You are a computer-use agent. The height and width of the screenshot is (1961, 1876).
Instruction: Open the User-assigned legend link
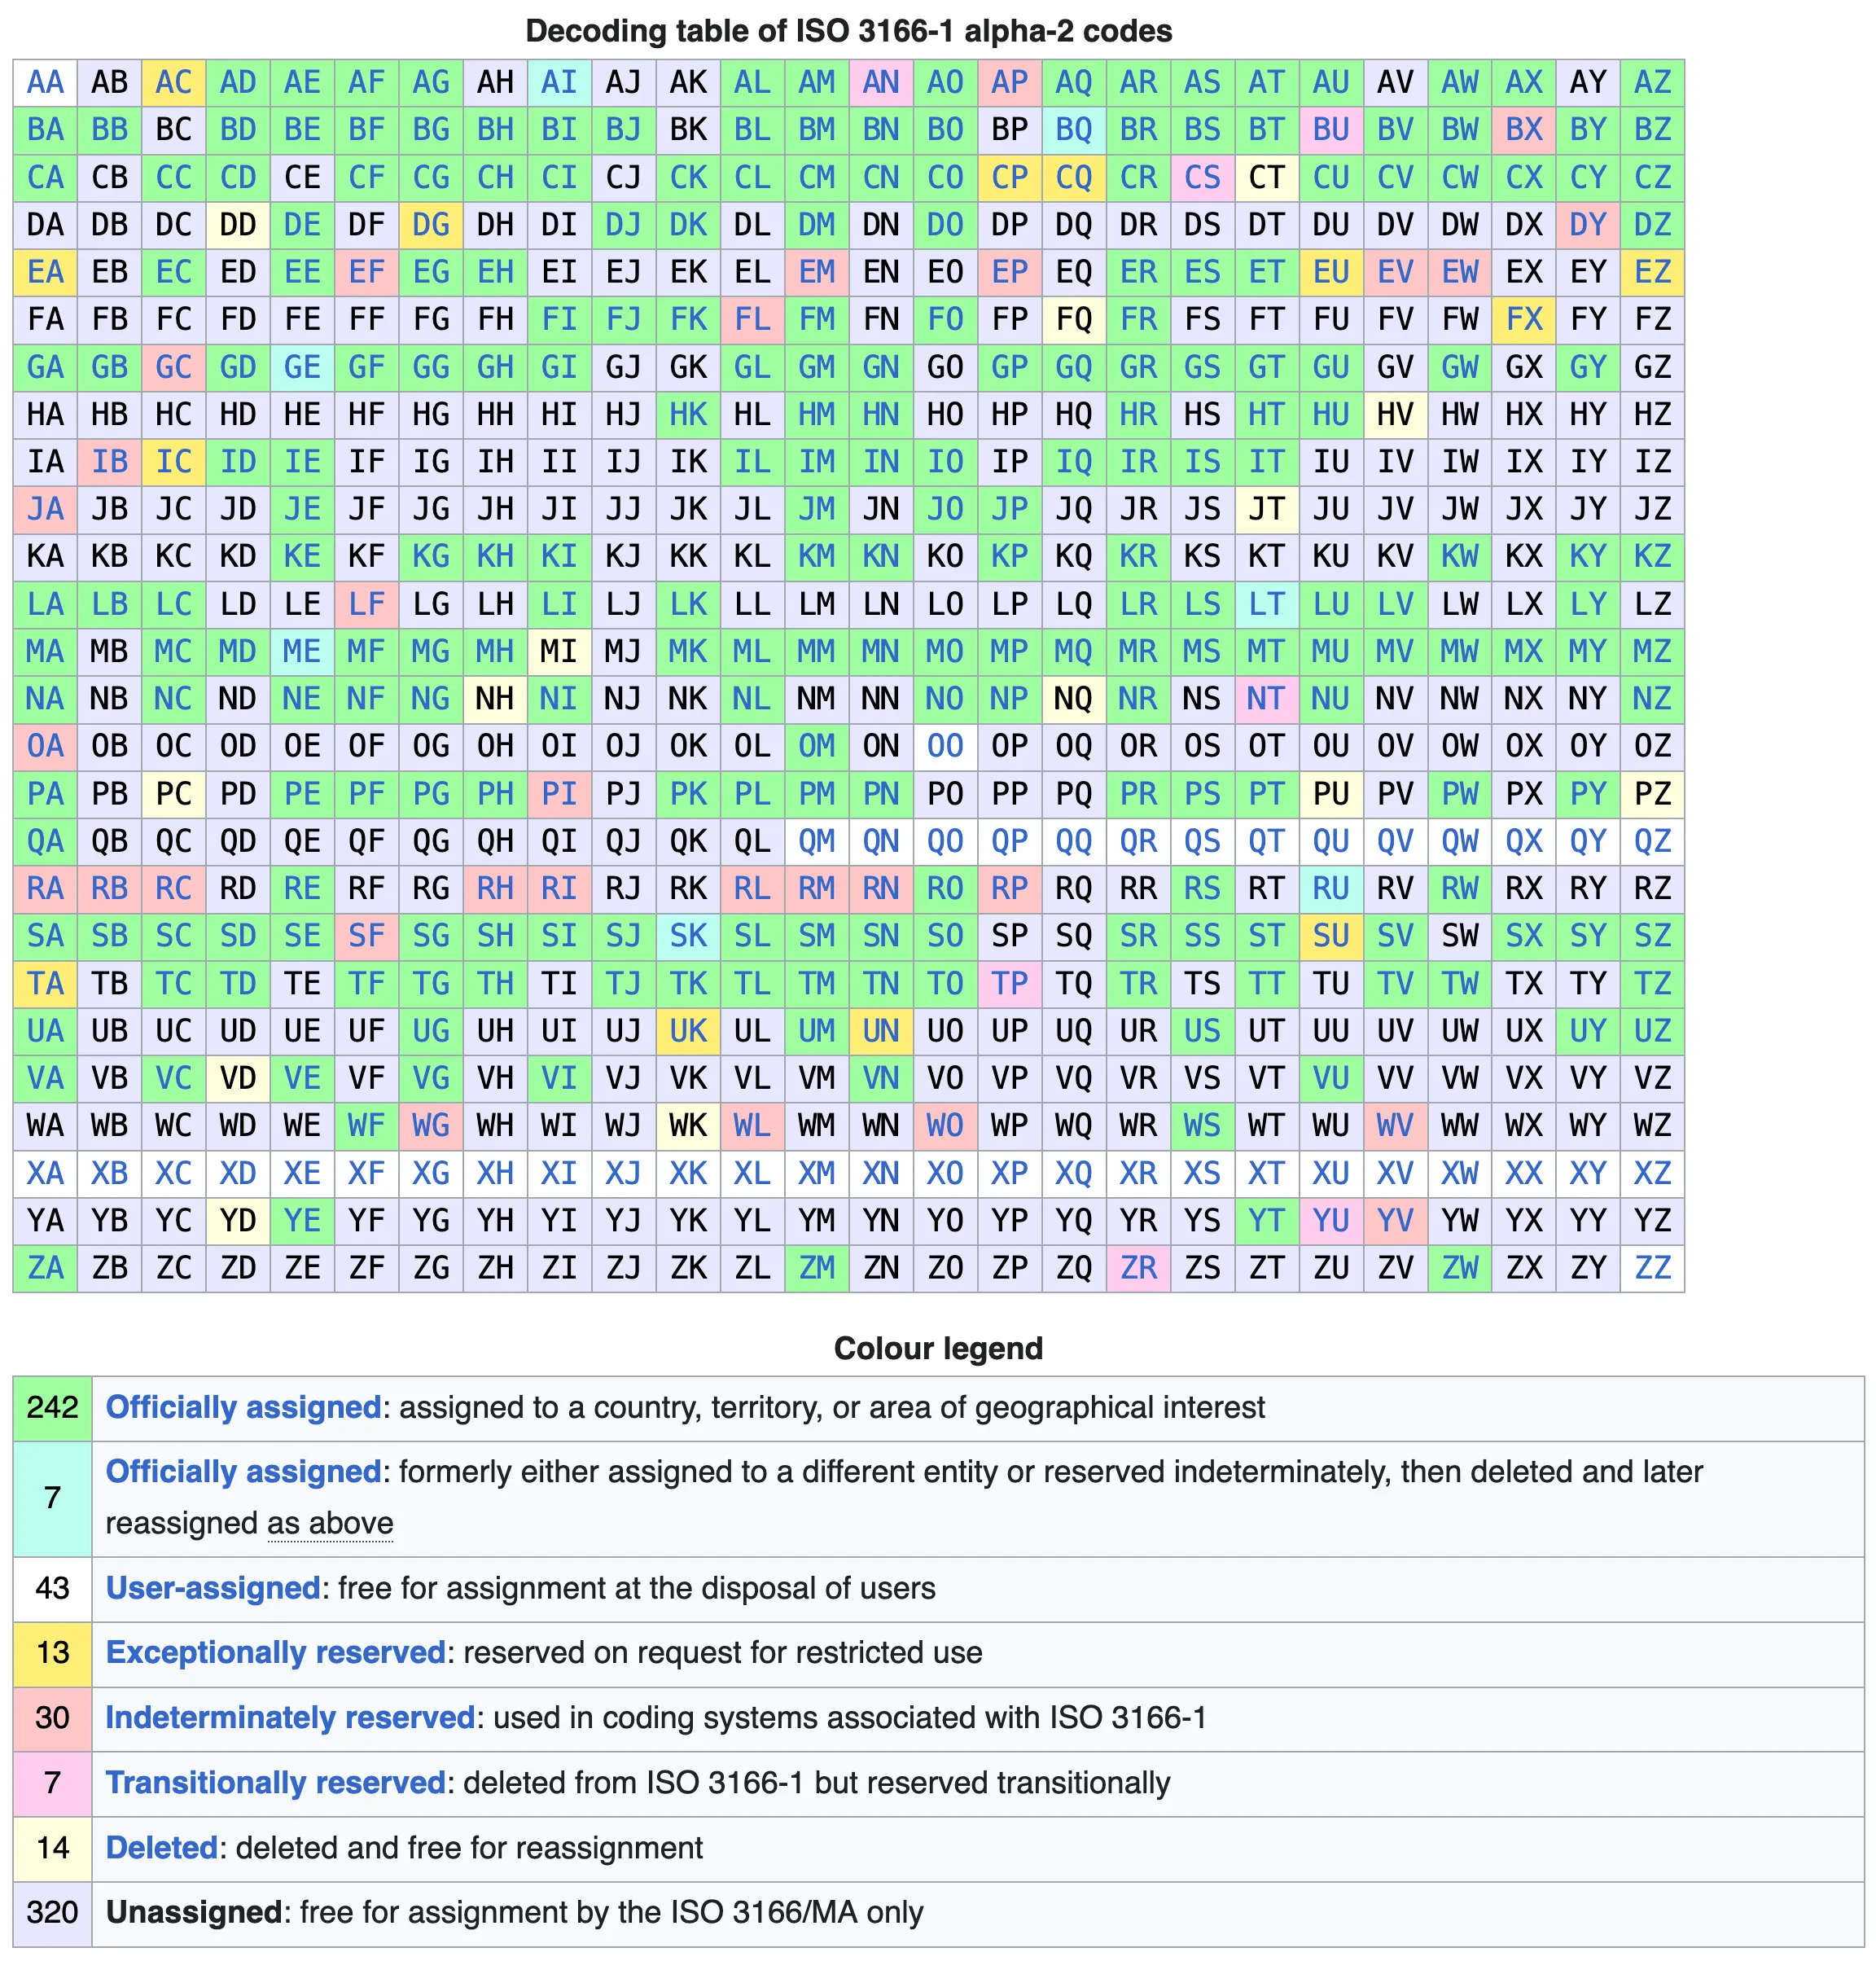click(x=212, y=1588)
